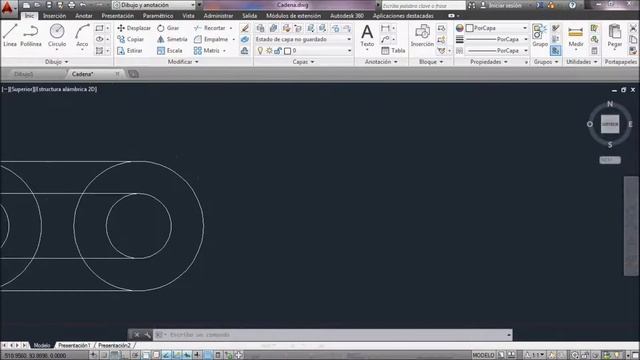Expand the Anotación panel

point(381,62)
